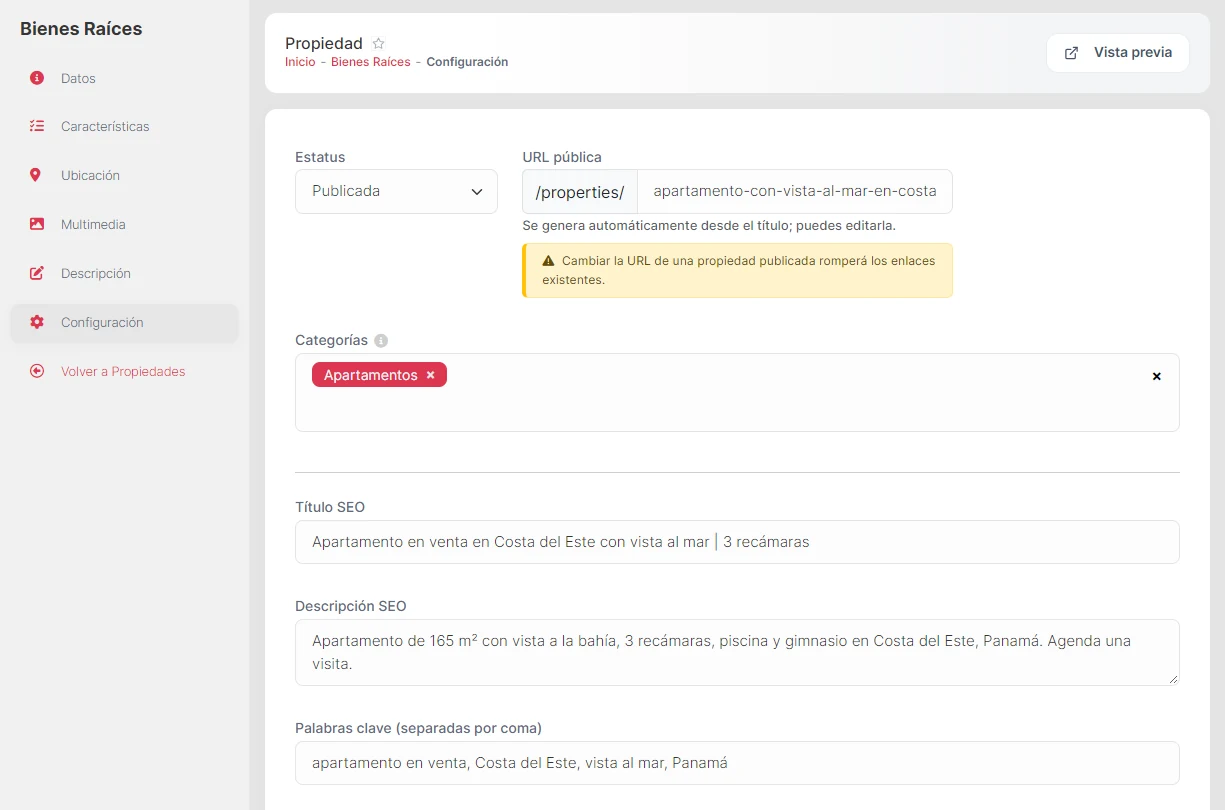Viewport: 1225px width, 810px height.
Task: Click the Vista previa button
Action: coord(1117,53)
